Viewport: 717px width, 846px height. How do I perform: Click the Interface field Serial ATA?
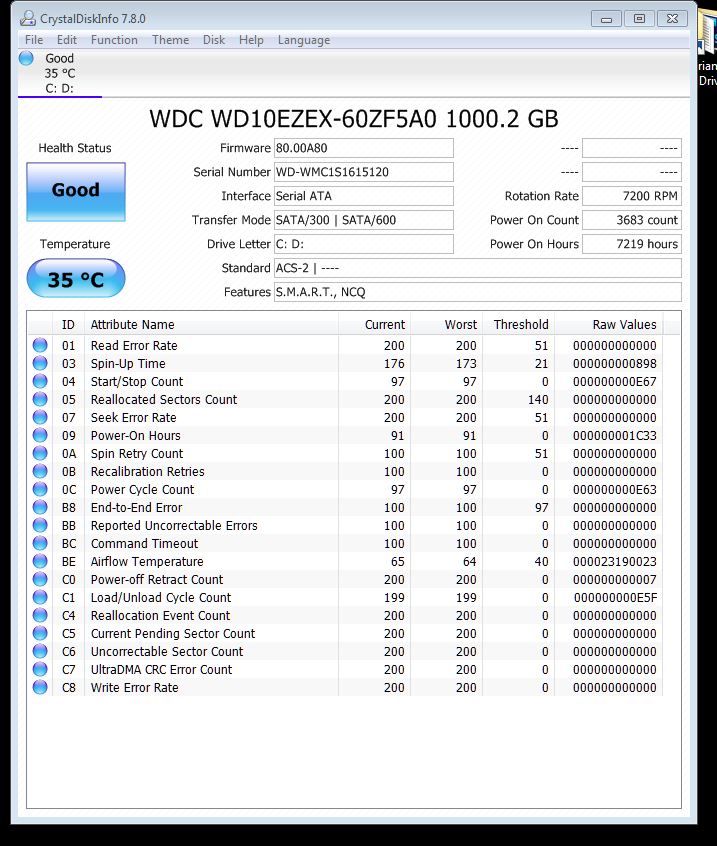364,196
